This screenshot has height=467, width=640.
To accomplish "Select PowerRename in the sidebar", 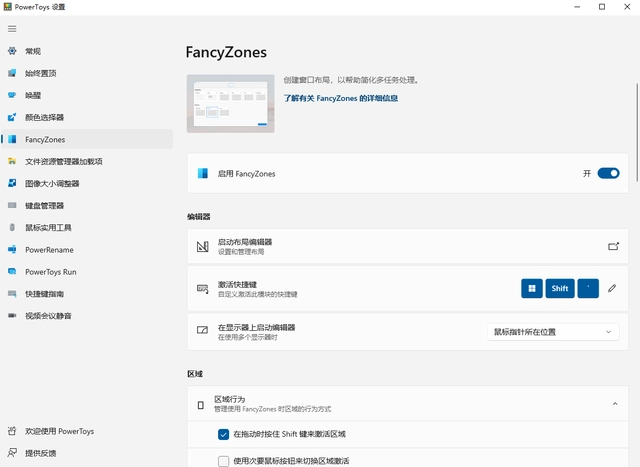I will [87, 249].
